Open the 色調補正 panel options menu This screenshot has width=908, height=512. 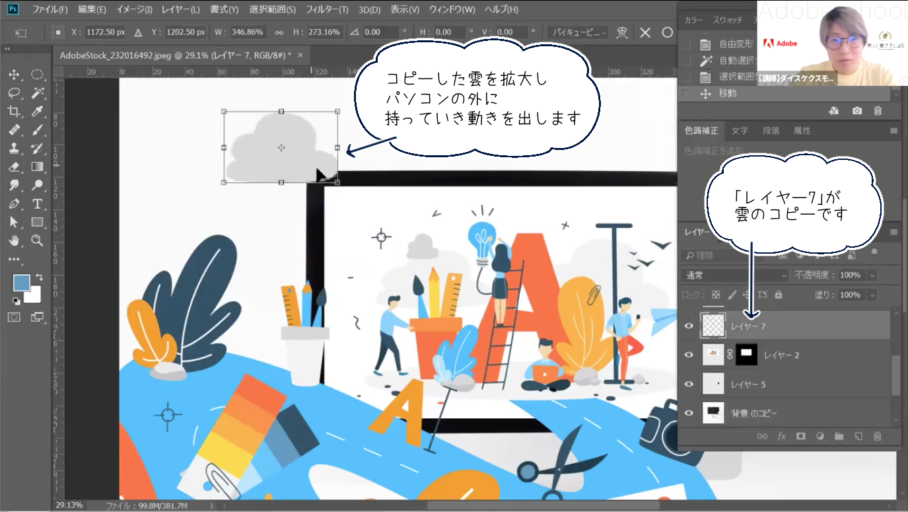[x=894, y=131]
